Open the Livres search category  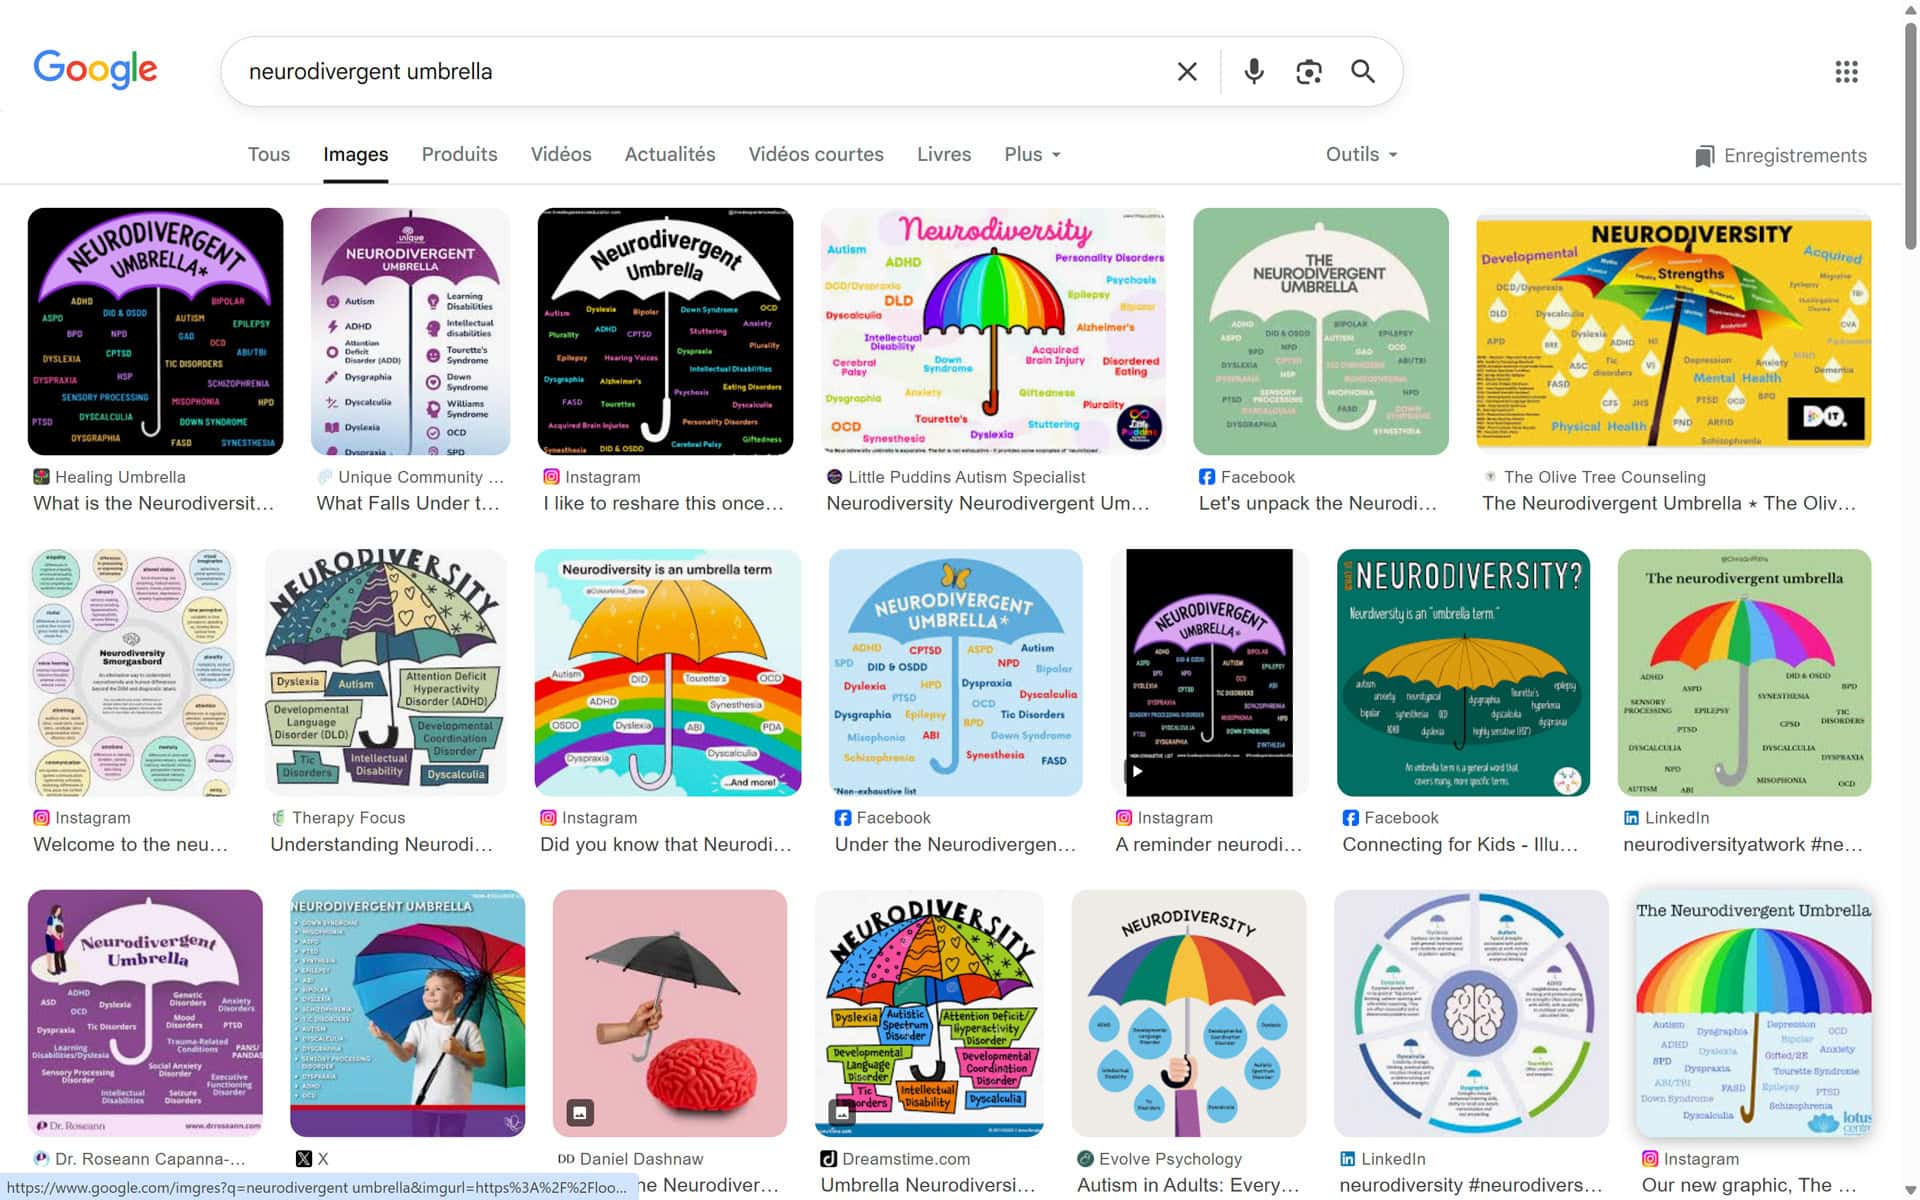[943, 154]
